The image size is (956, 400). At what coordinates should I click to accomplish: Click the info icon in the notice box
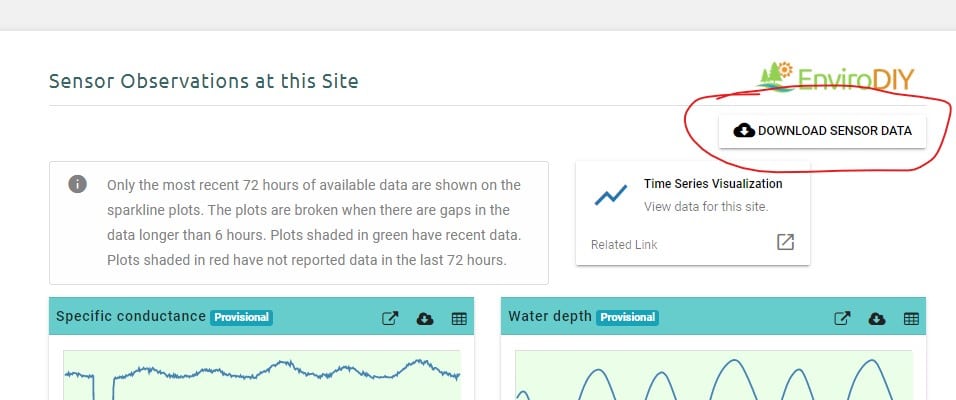(x=77, y=185)
